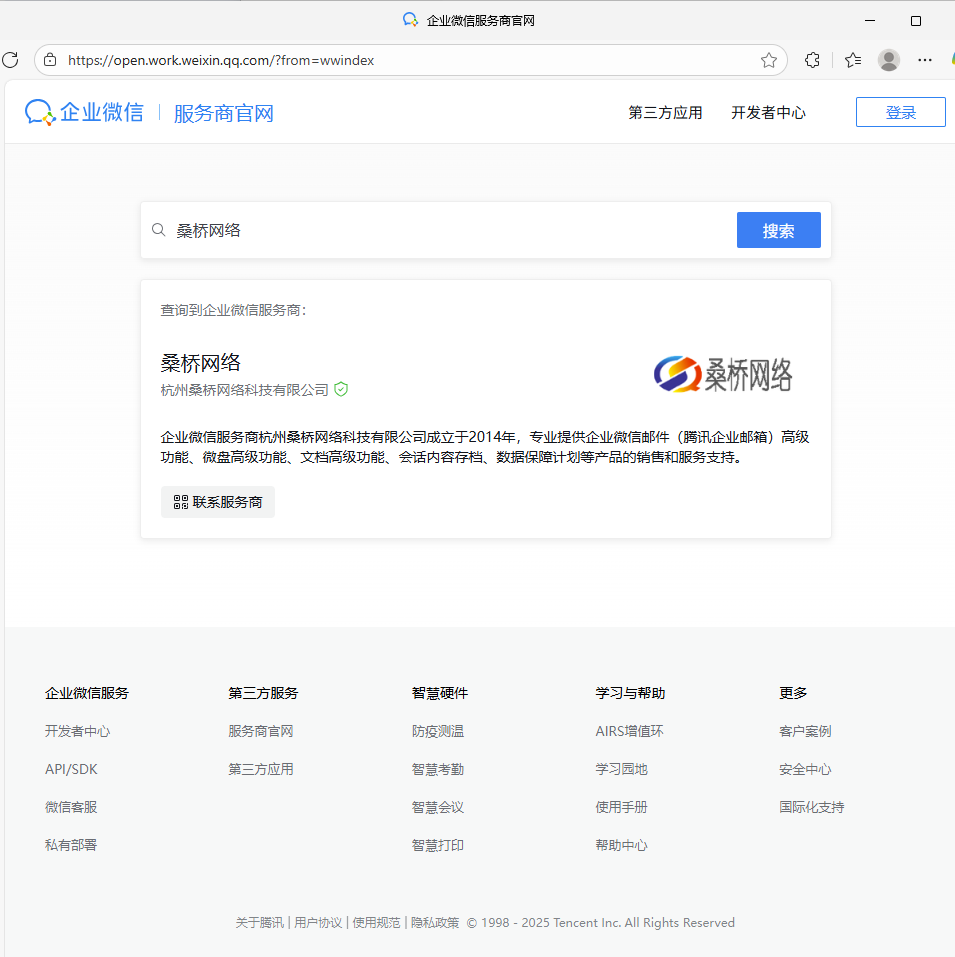Click the 联系服务商 QR code button
Image resolution: width=955 pixels, height=957 pixels.
(218, 502)
